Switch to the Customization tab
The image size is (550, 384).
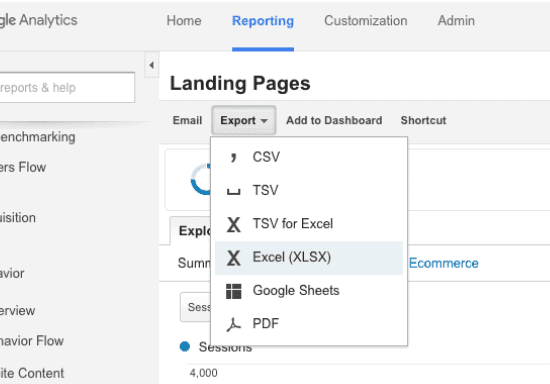pyautogui.click(x=365, y=21)
